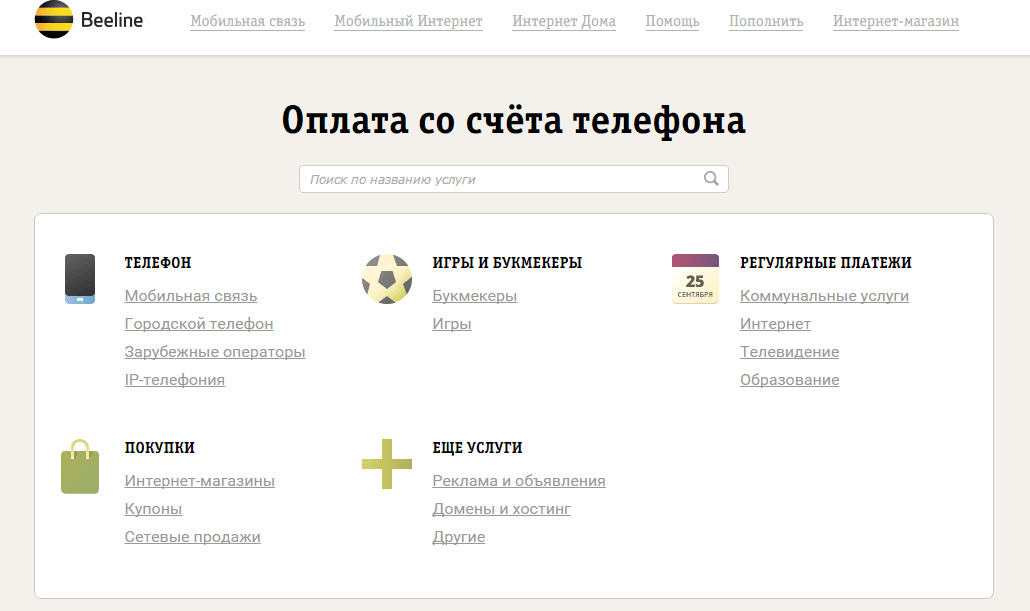Open the Мобильная связь top menu

click(x=247, y=21)
